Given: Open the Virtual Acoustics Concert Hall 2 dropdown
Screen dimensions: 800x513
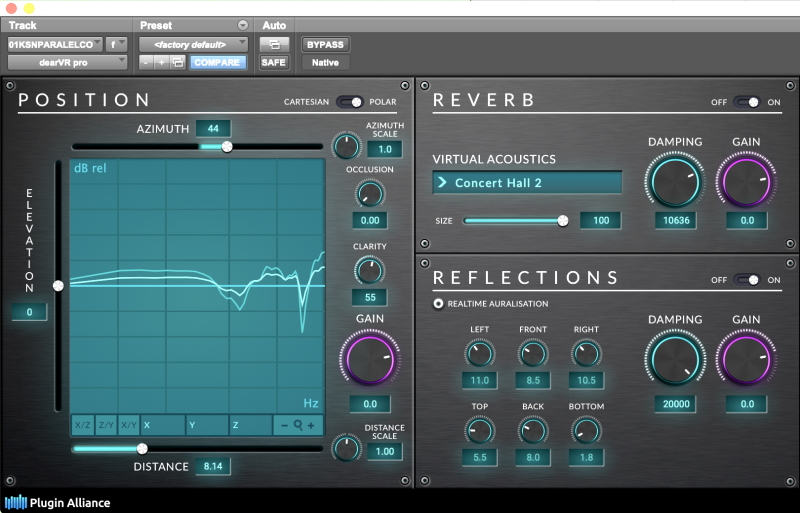Looking at the screenshot, I should [527, 183].
